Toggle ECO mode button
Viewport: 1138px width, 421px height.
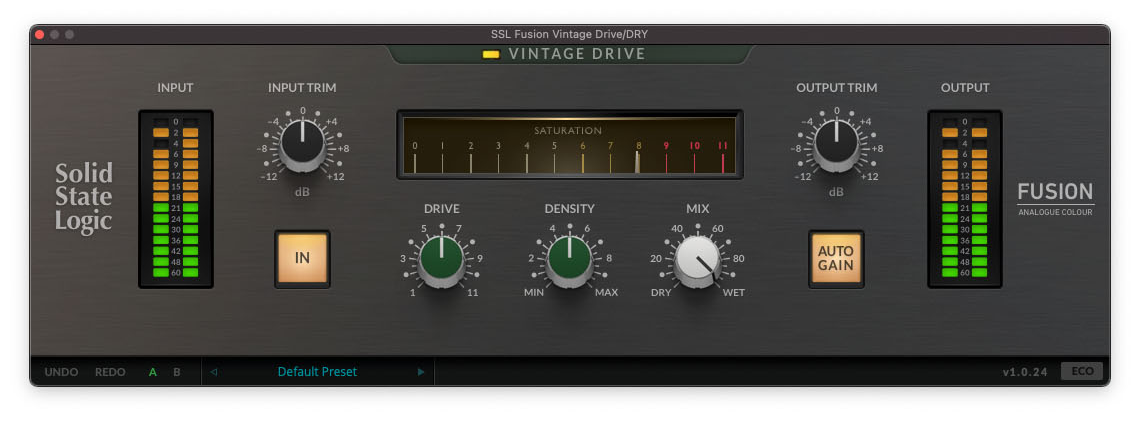1082,372
